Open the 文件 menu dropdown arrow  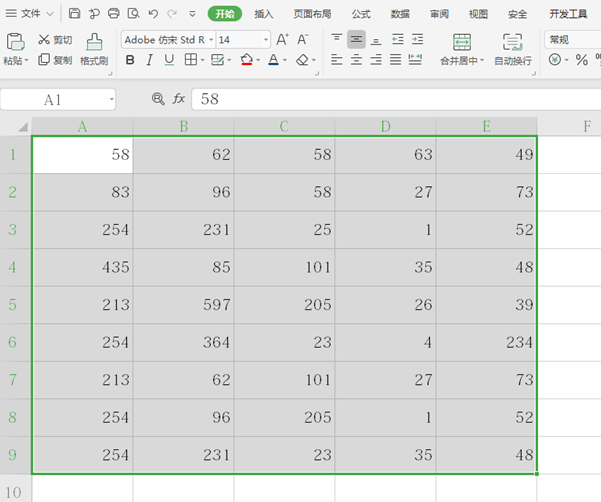click(x=50, y=14)
